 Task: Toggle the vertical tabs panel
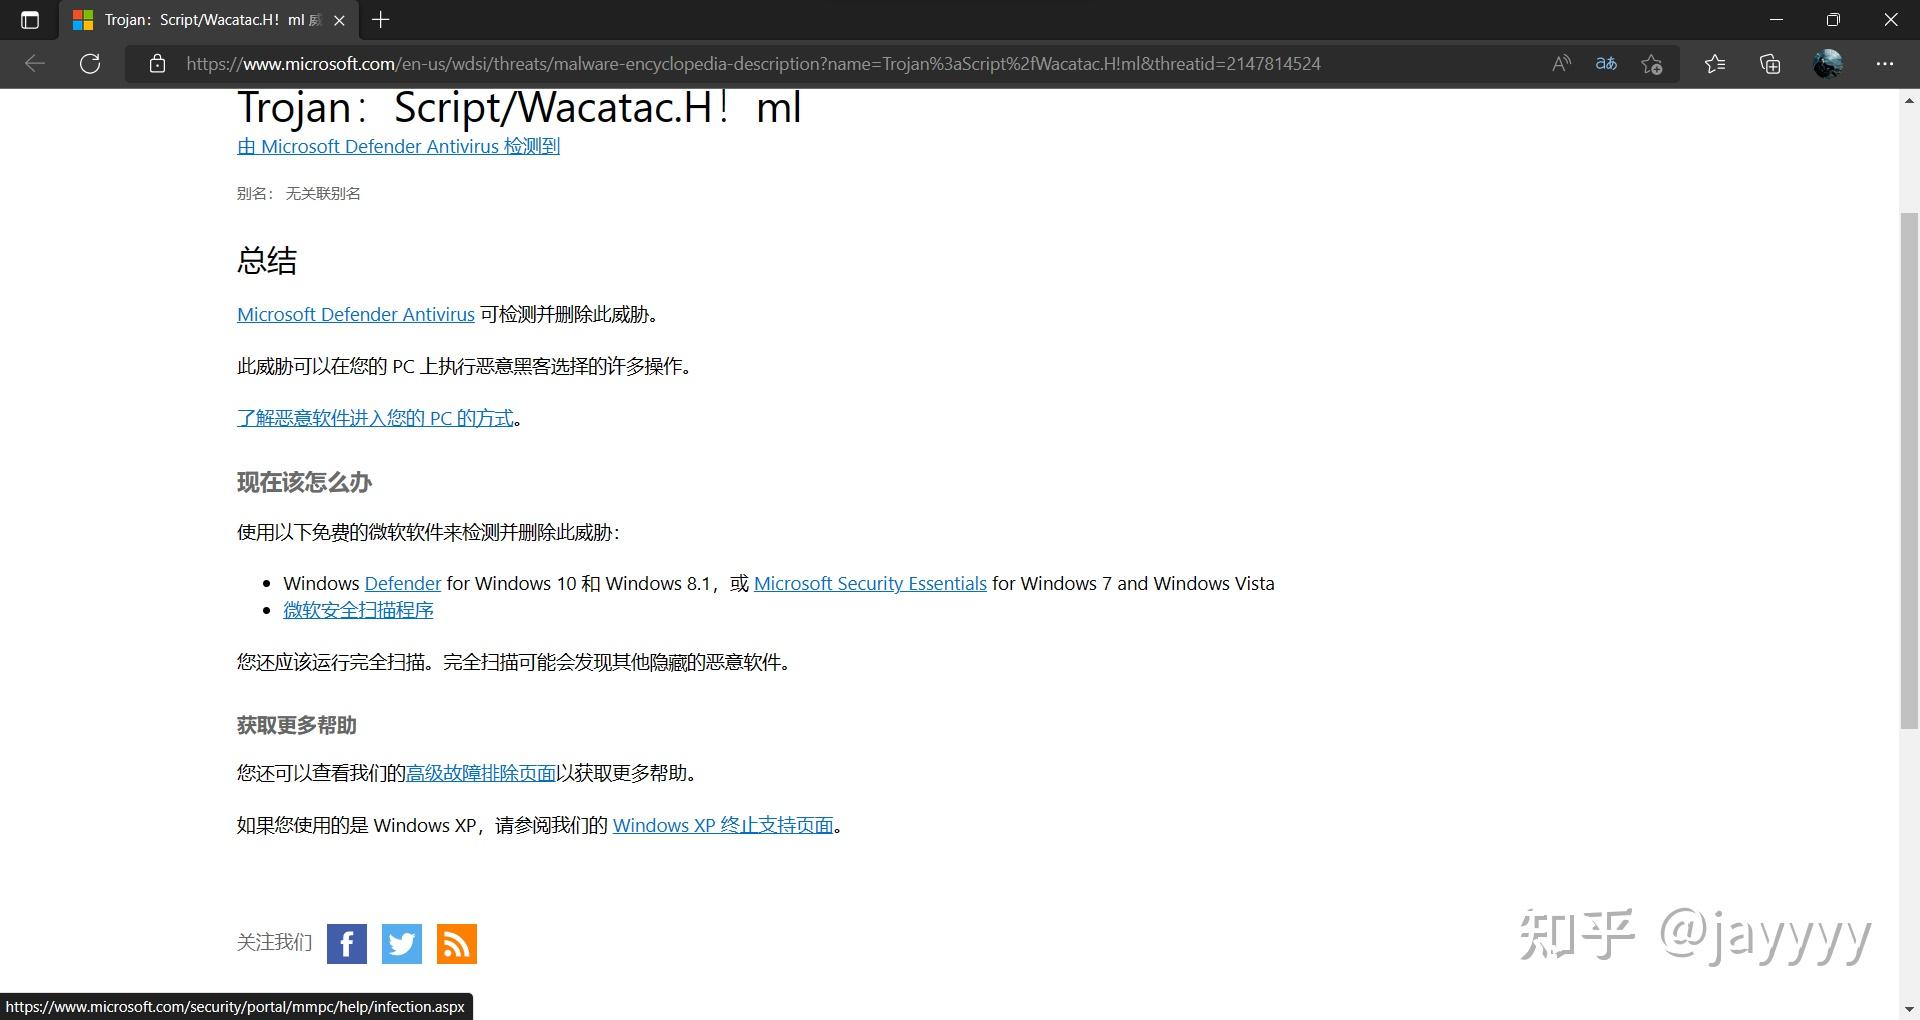(x=29, y=19)
